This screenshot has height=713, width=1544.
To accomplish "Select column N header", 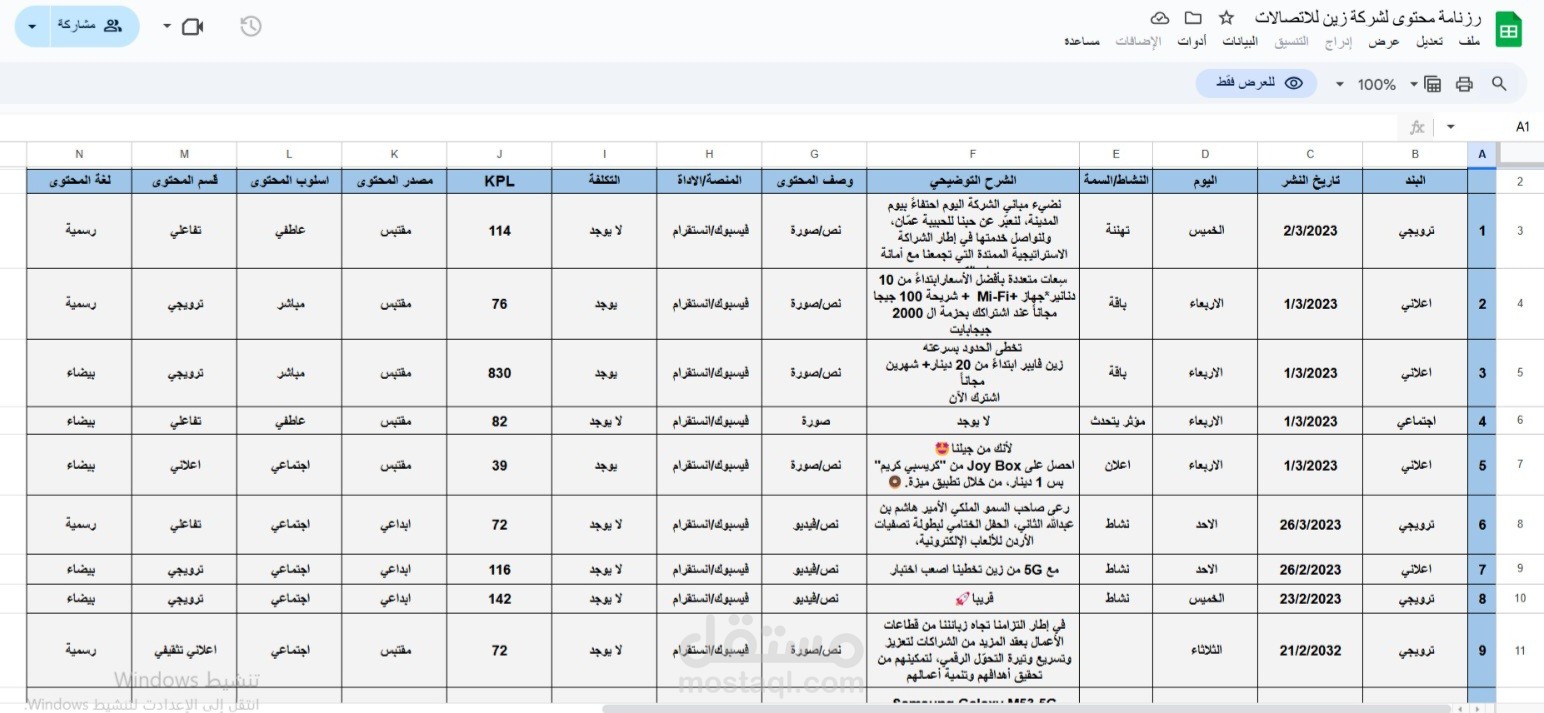I will pos(79,153).
